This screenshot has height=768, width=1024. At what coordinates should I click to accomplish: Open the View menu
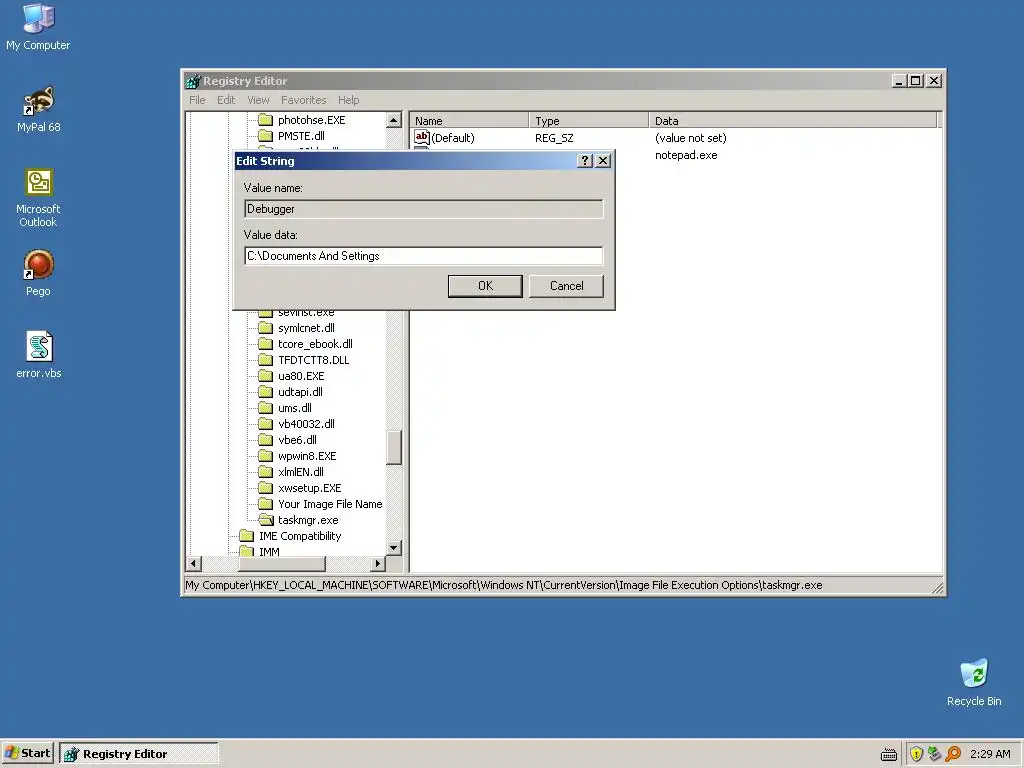tap(258, 100)
